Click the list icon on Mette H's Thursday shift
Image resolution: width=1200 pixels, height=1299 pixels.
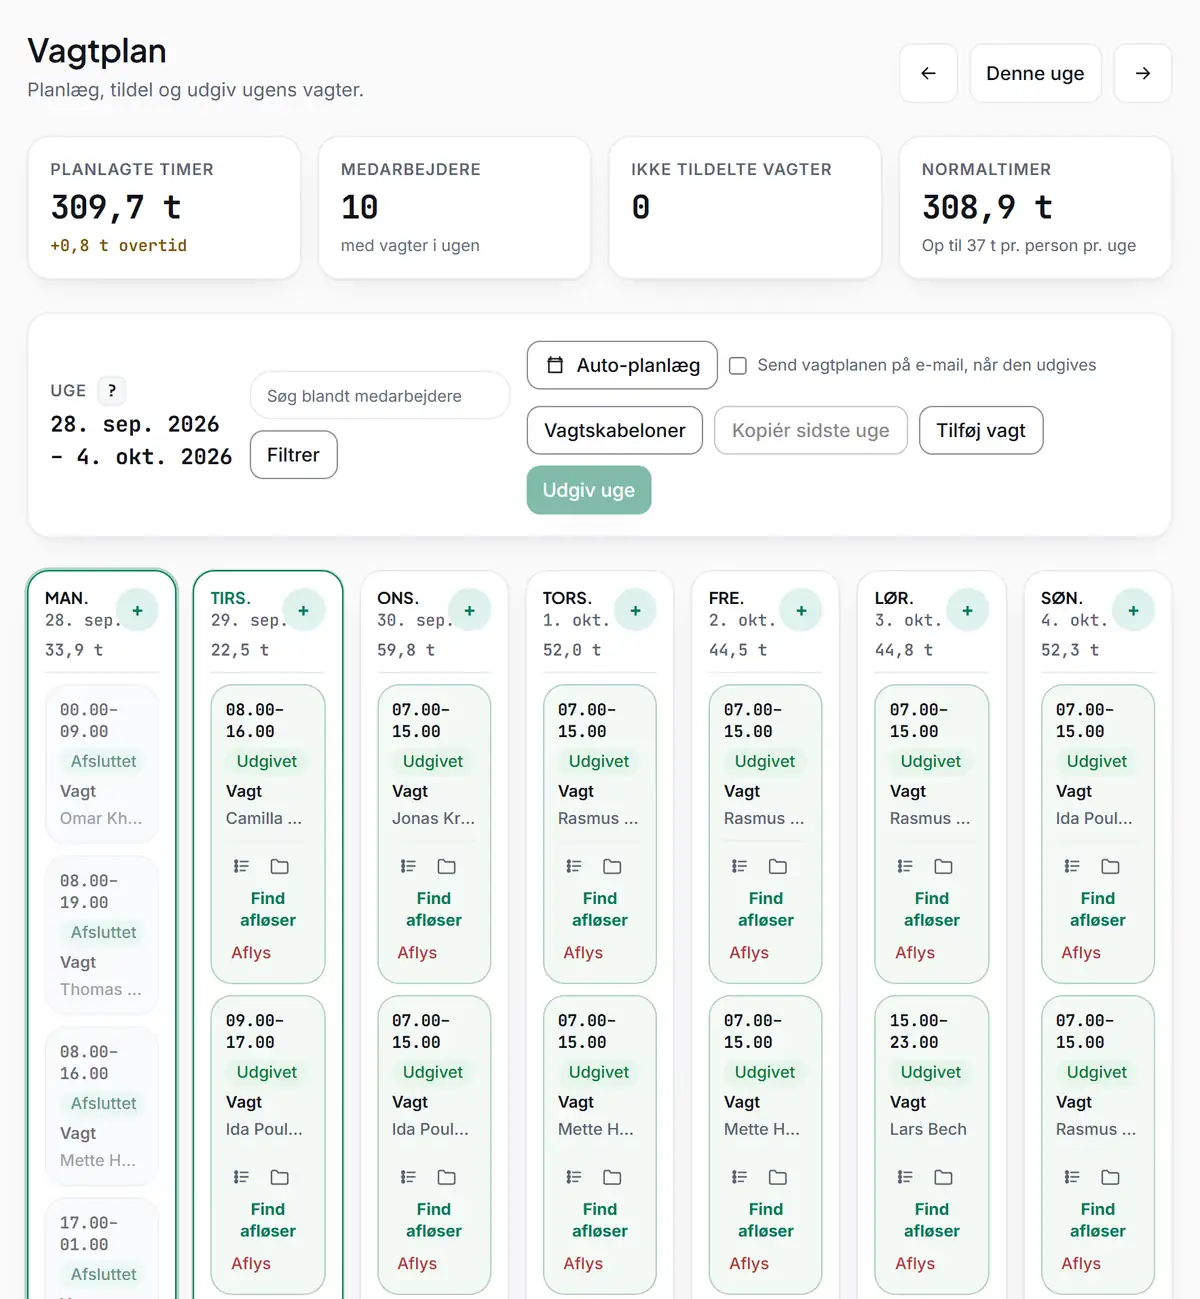pyautogui.click(x=573, y=1177)
